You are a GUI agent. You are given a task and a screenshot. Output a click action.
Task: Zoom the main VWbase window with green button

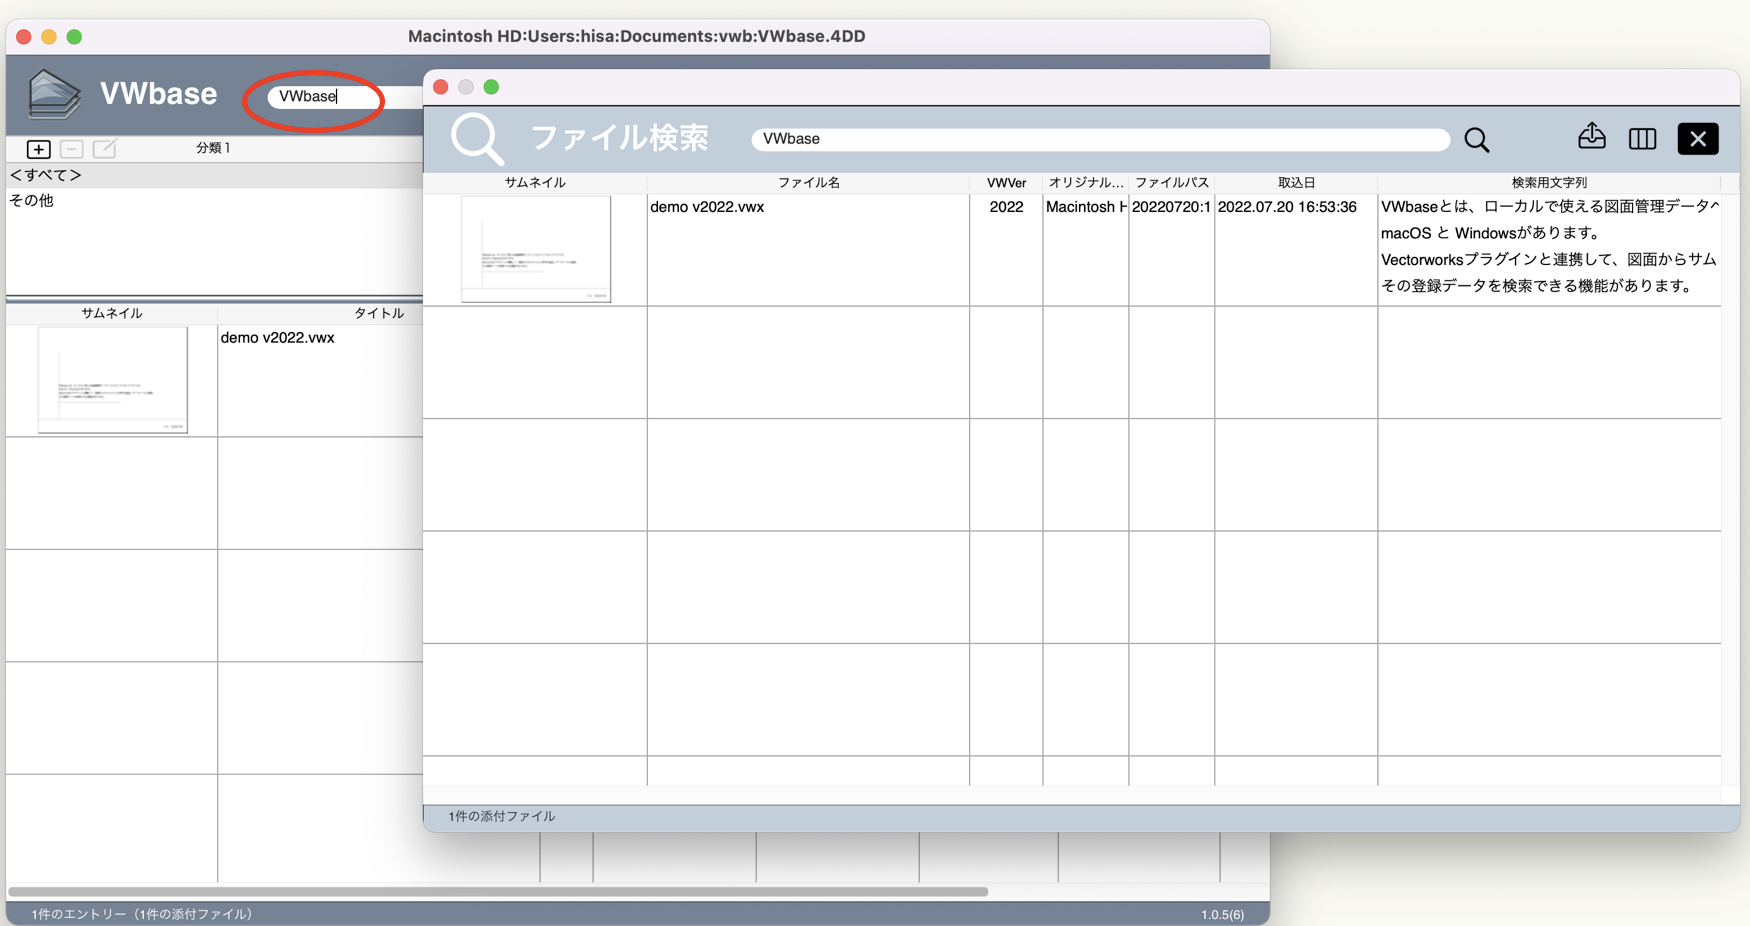(x=74, y=37)
